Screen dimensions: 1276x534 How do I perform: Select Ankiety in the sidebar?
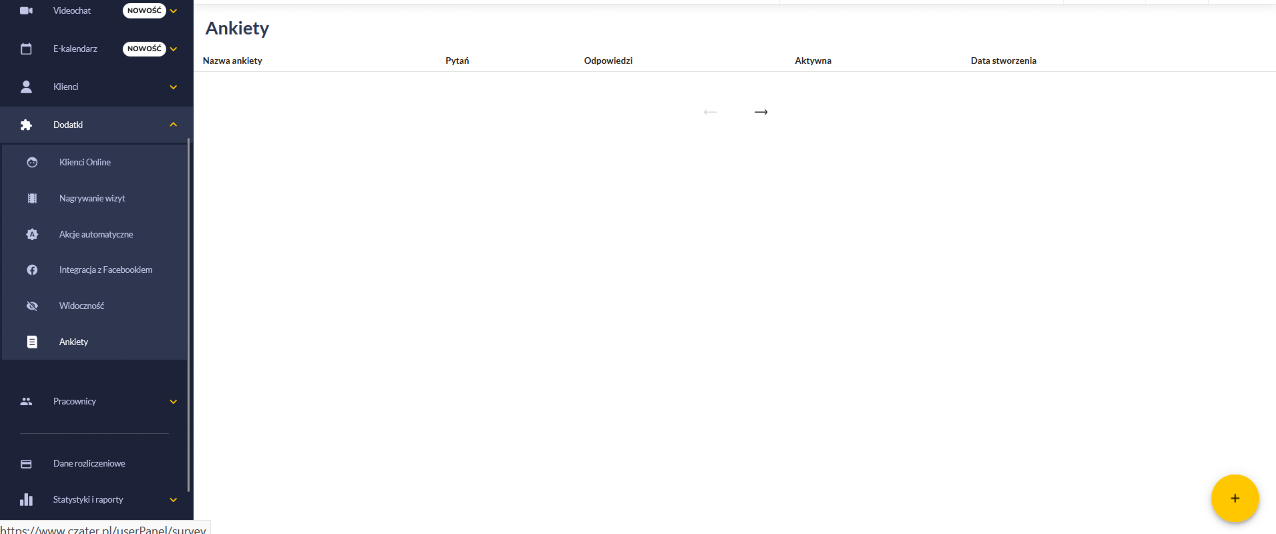click(x=74, y=342)
